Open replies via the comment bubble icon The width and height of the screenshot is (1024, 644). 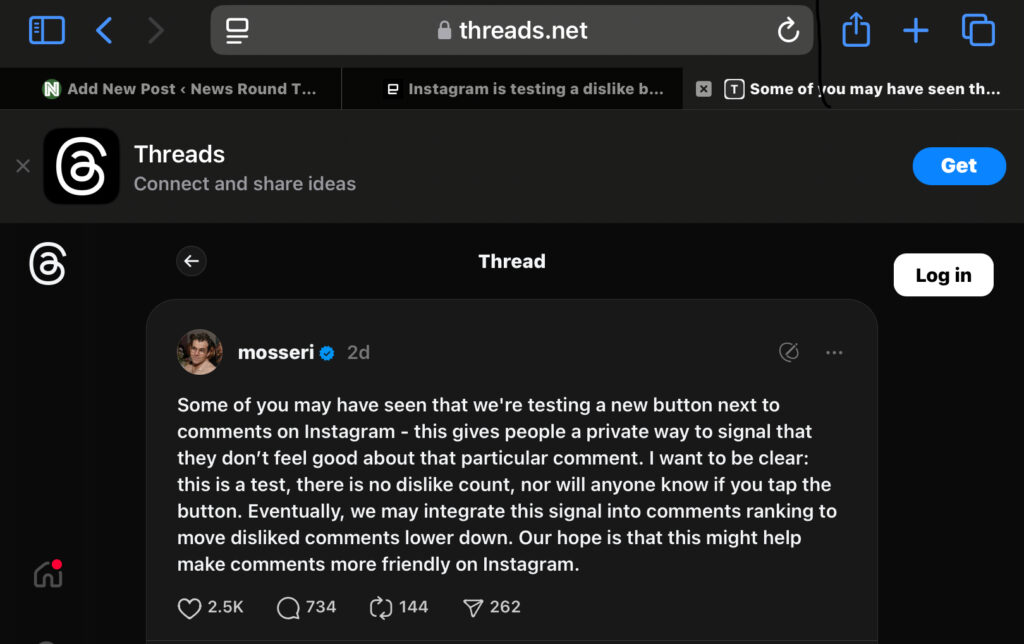288,607
